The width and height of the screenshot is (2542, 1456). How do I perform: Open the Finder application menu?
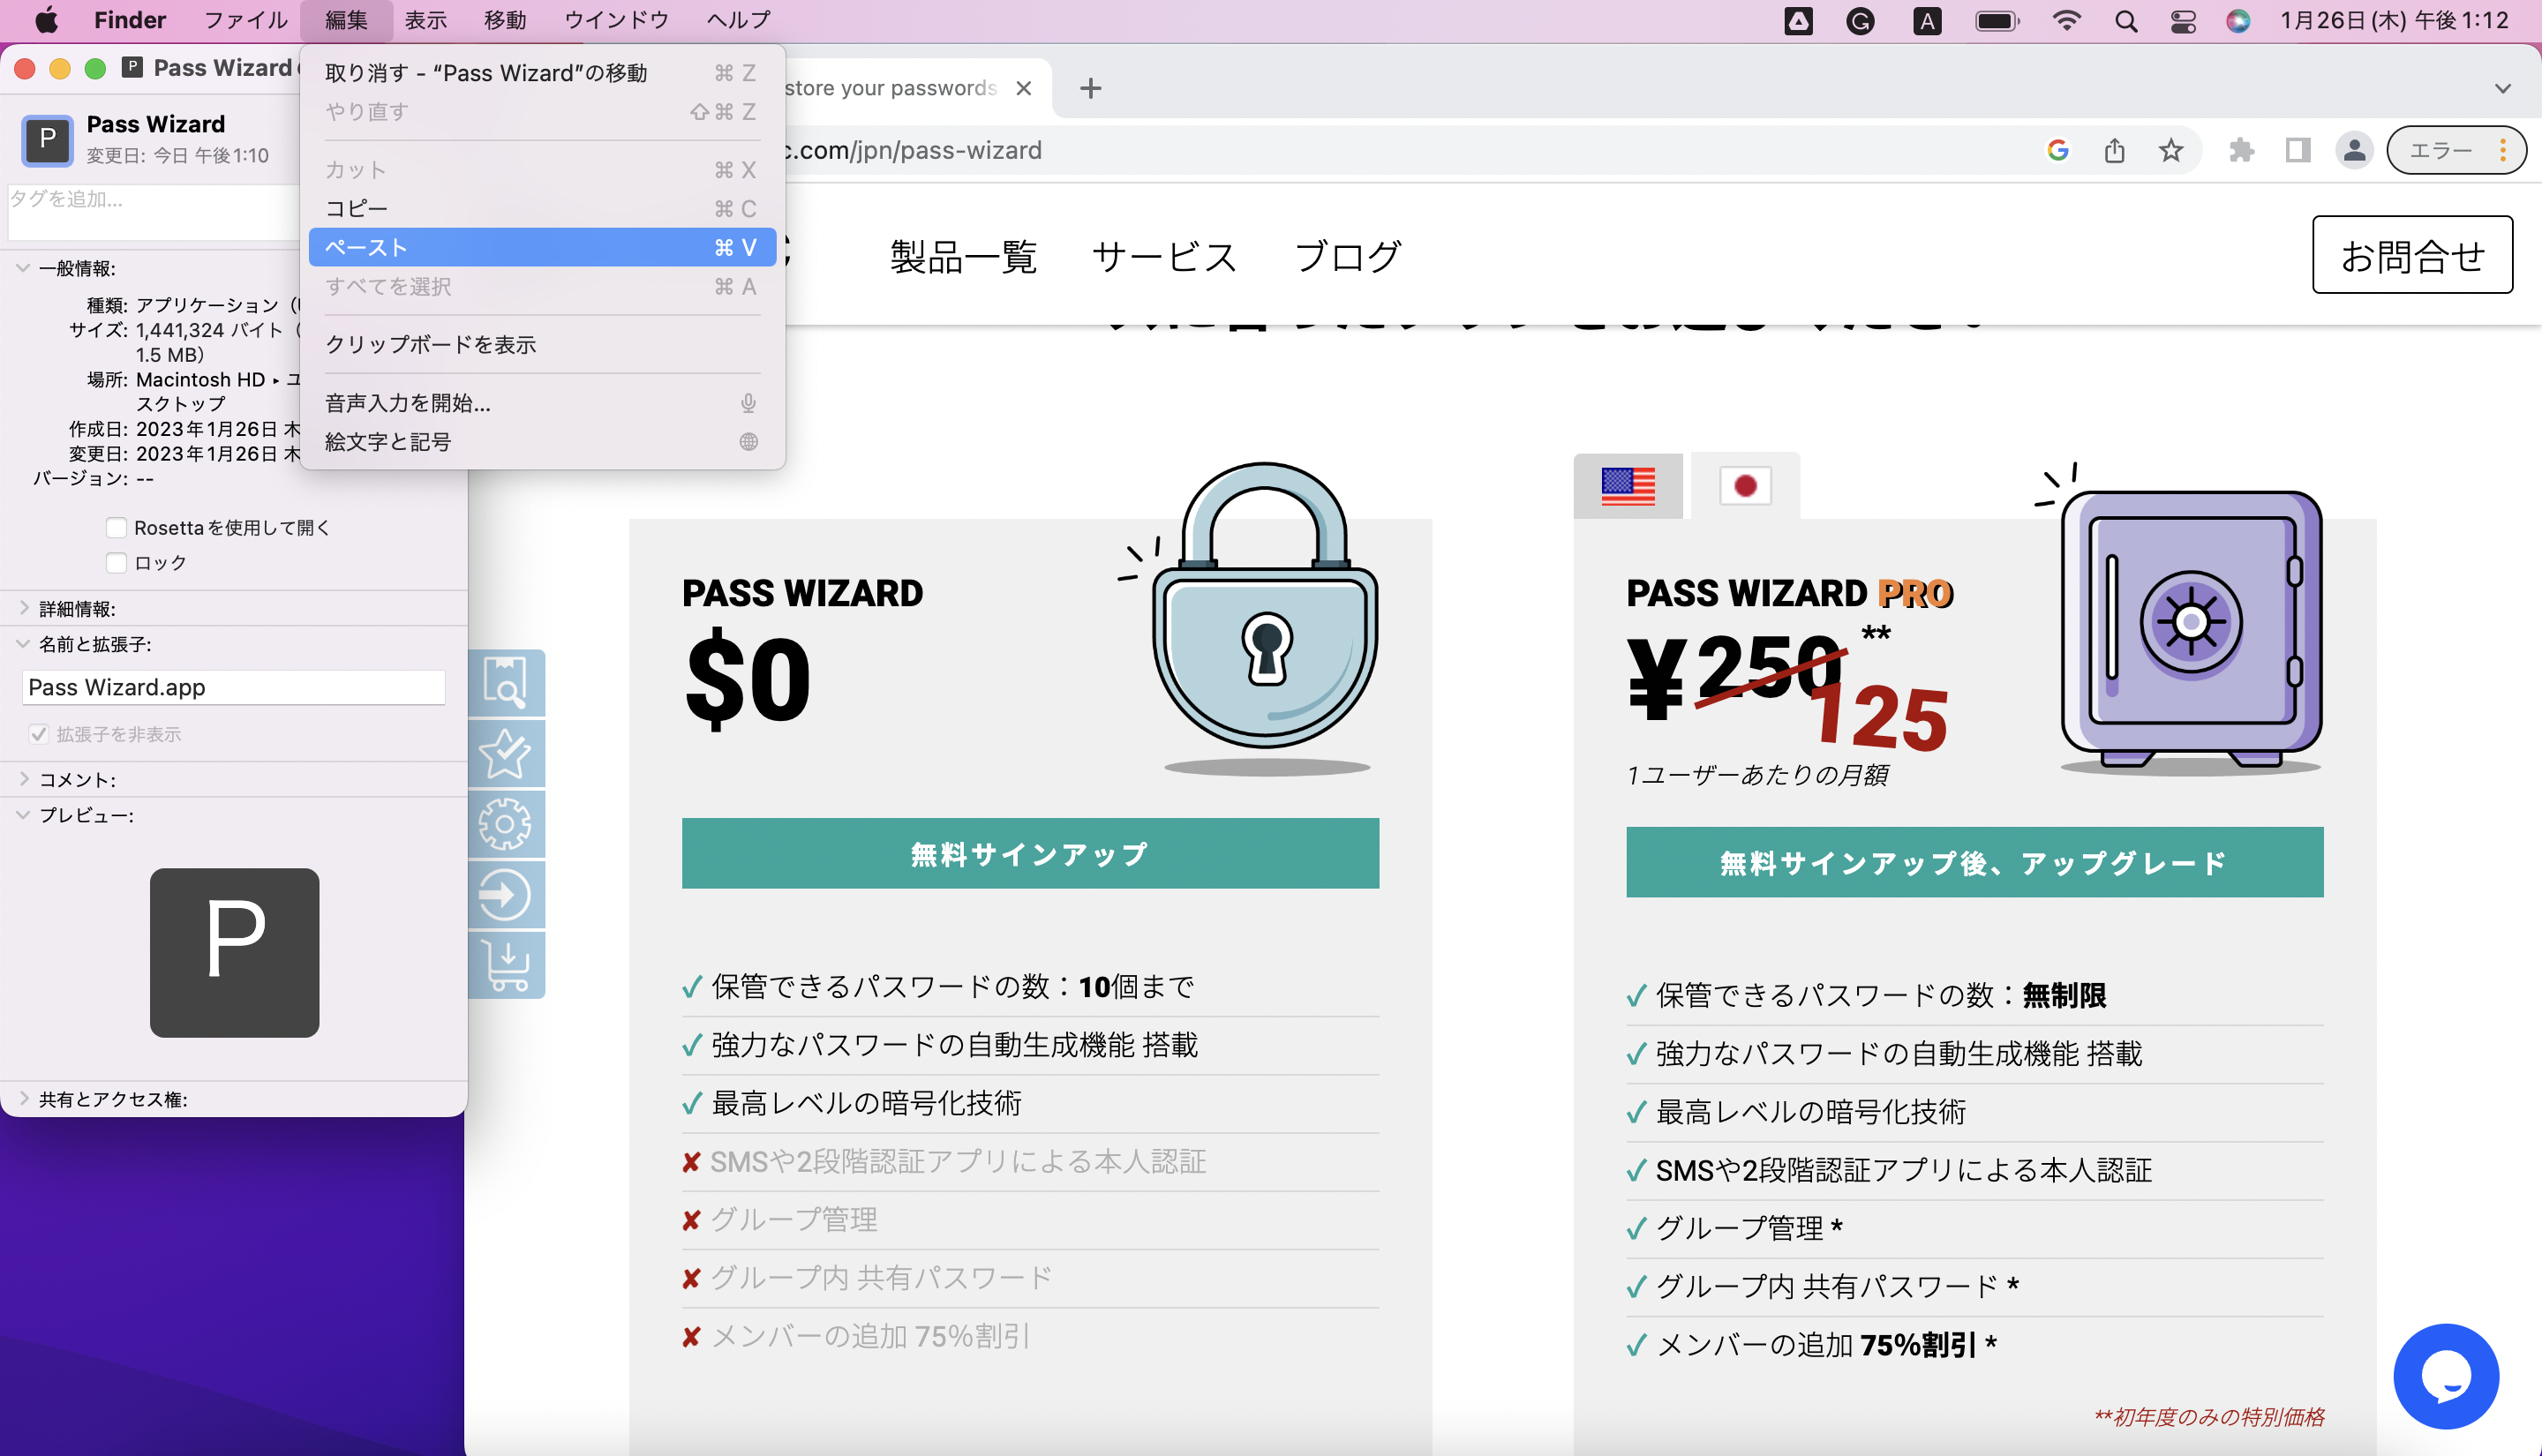pos(130,20)
